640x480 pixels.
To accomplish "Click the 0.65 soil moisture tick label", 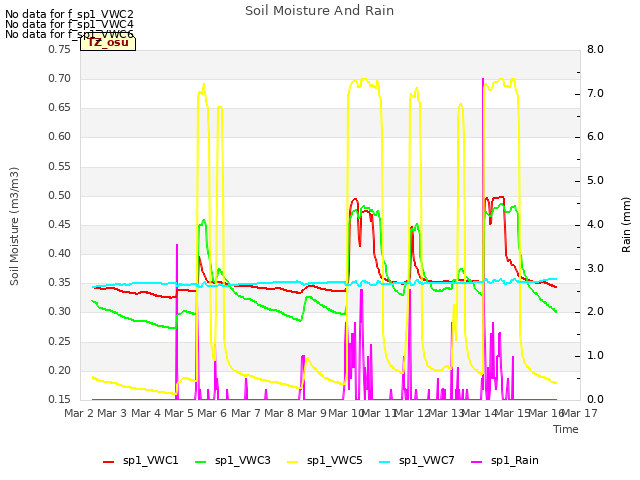I will click(59, 108).
